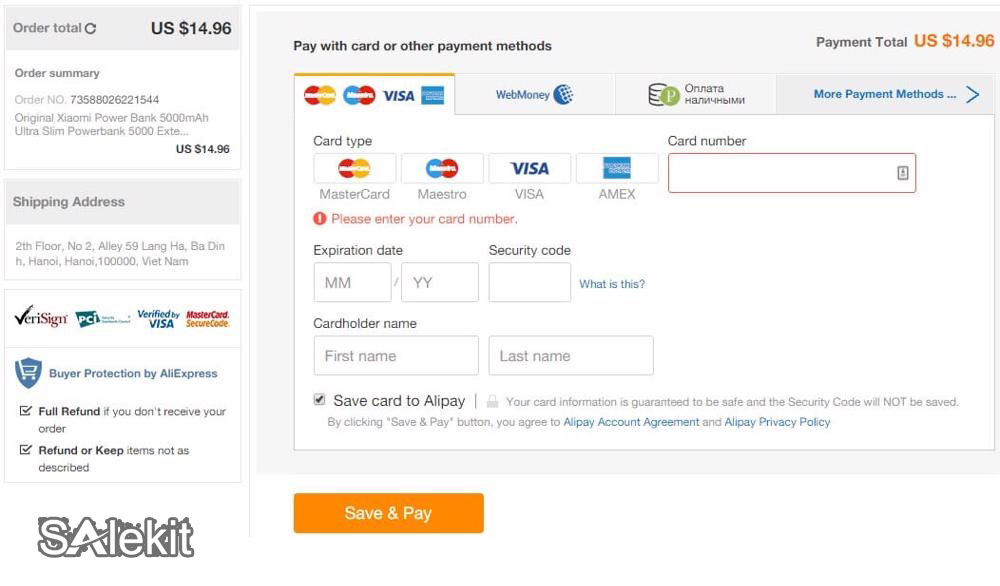Select the Maestro card type icon
Screen dimensions: 1000x586
click(x=442, y=168)
